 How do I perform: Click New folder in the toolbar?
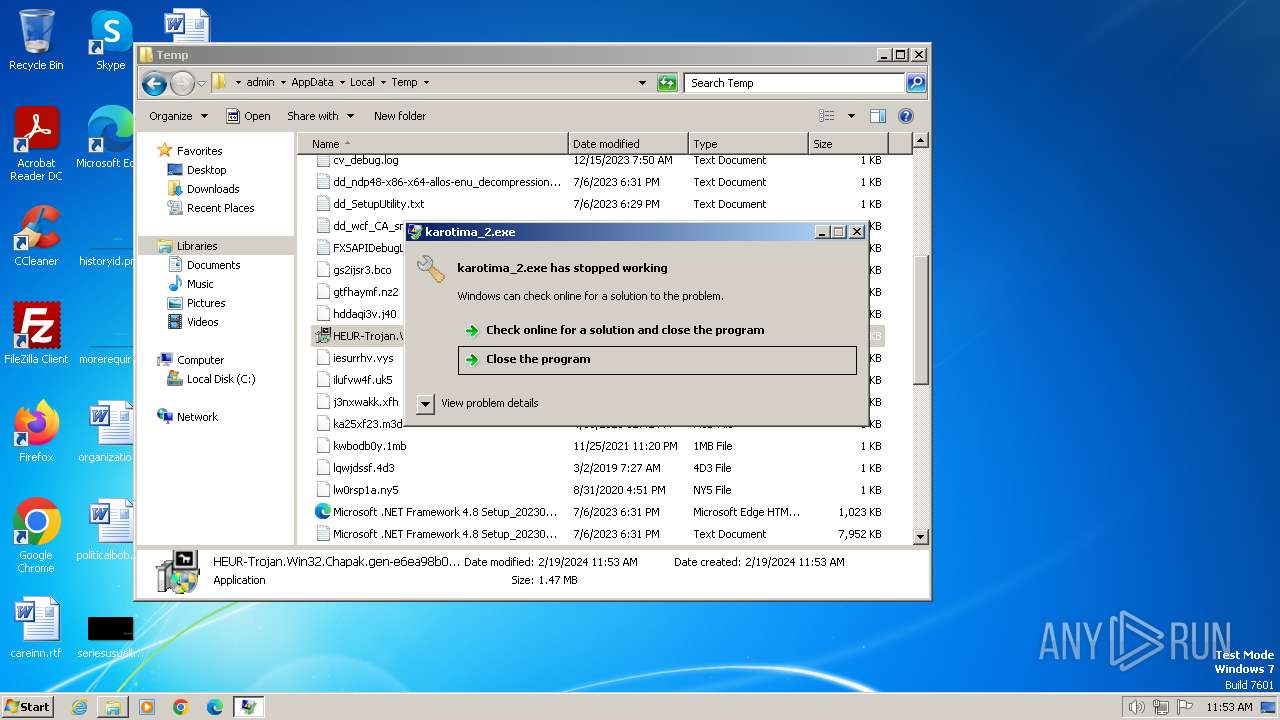[400, 116]
